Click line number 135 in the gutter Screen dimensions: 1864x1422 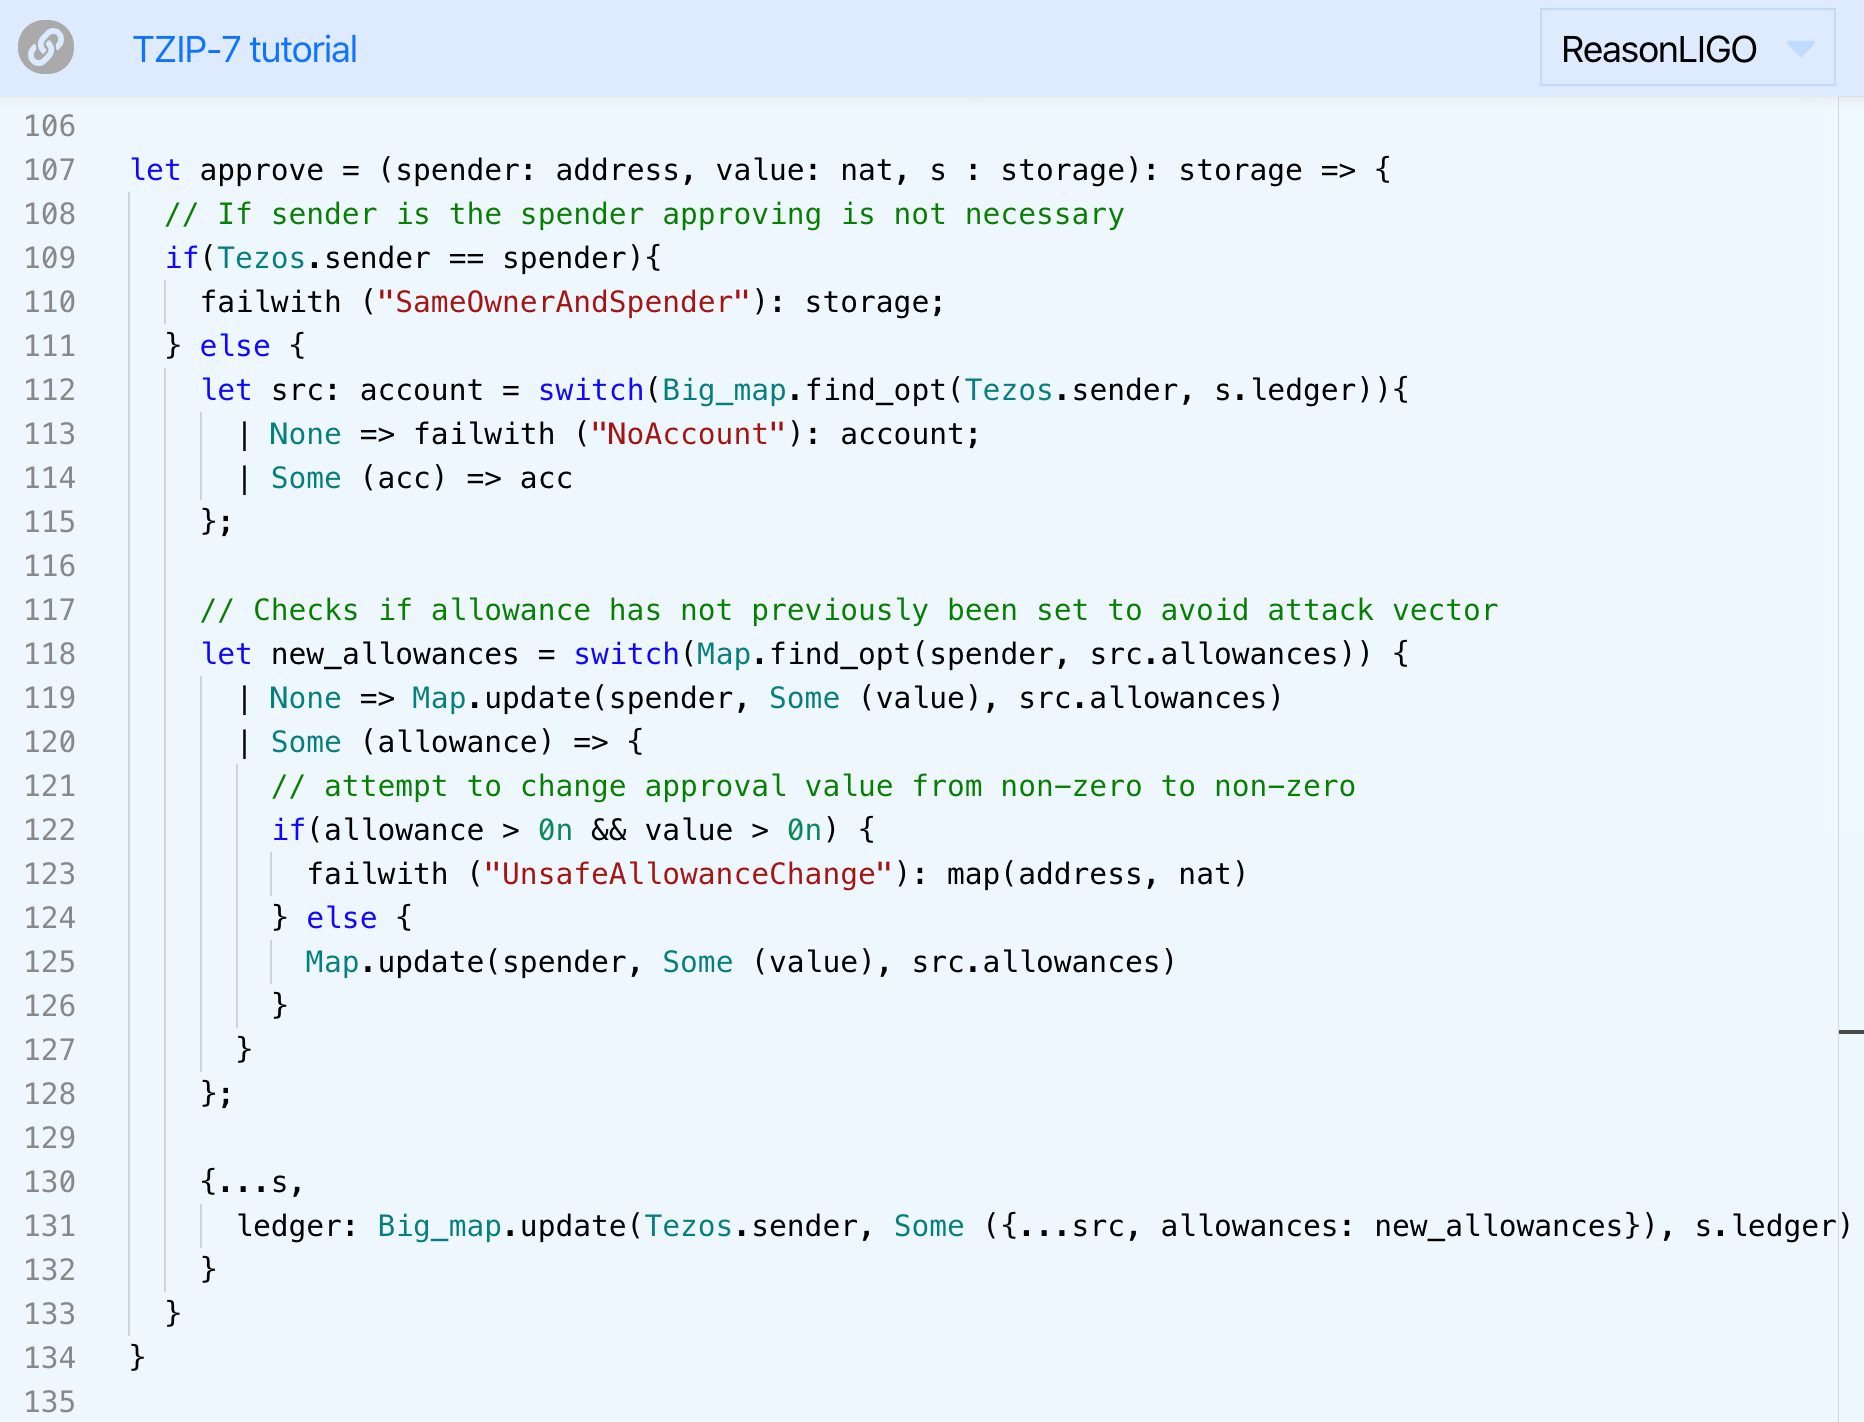[x=50, y=1402]
